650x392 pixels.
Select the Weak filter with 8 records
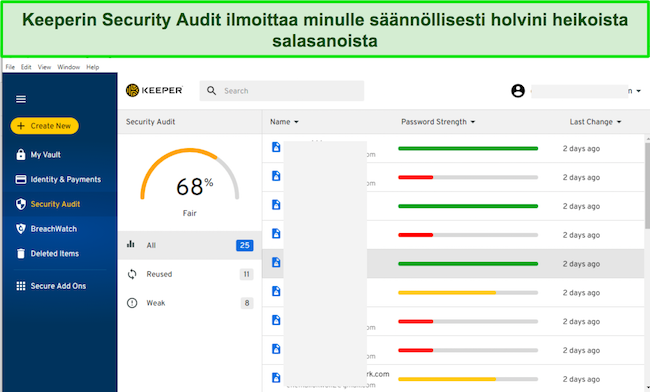click(x=190, y=303)
